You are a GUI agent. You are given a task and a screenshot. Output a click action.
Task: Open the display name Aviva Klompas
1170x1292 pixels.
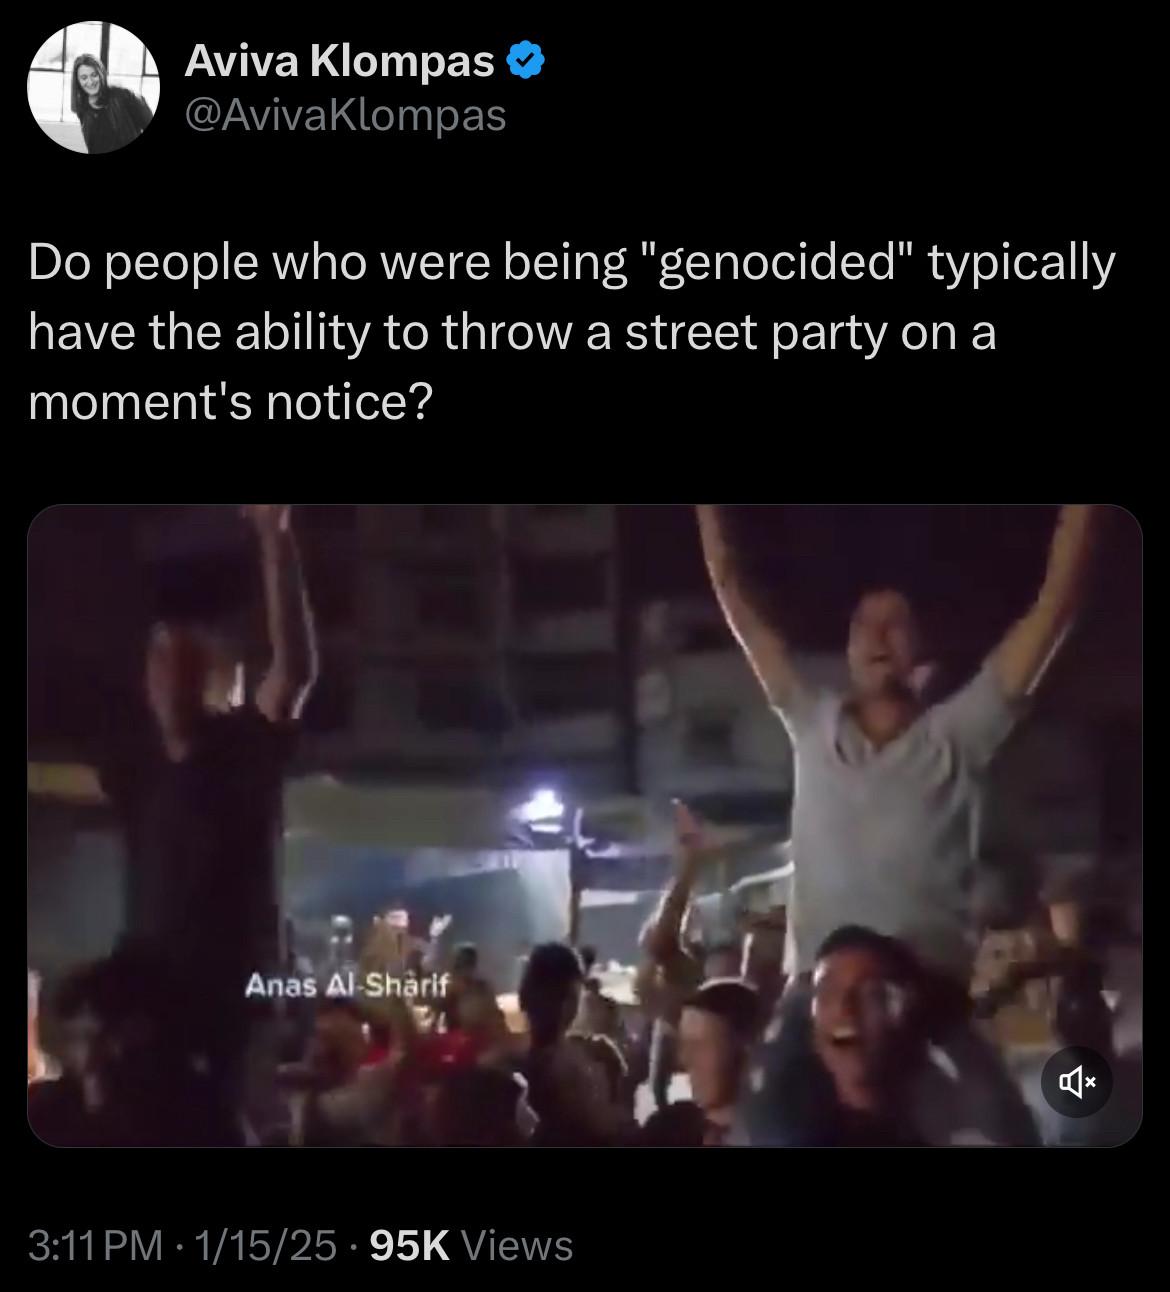pos(339,63)
